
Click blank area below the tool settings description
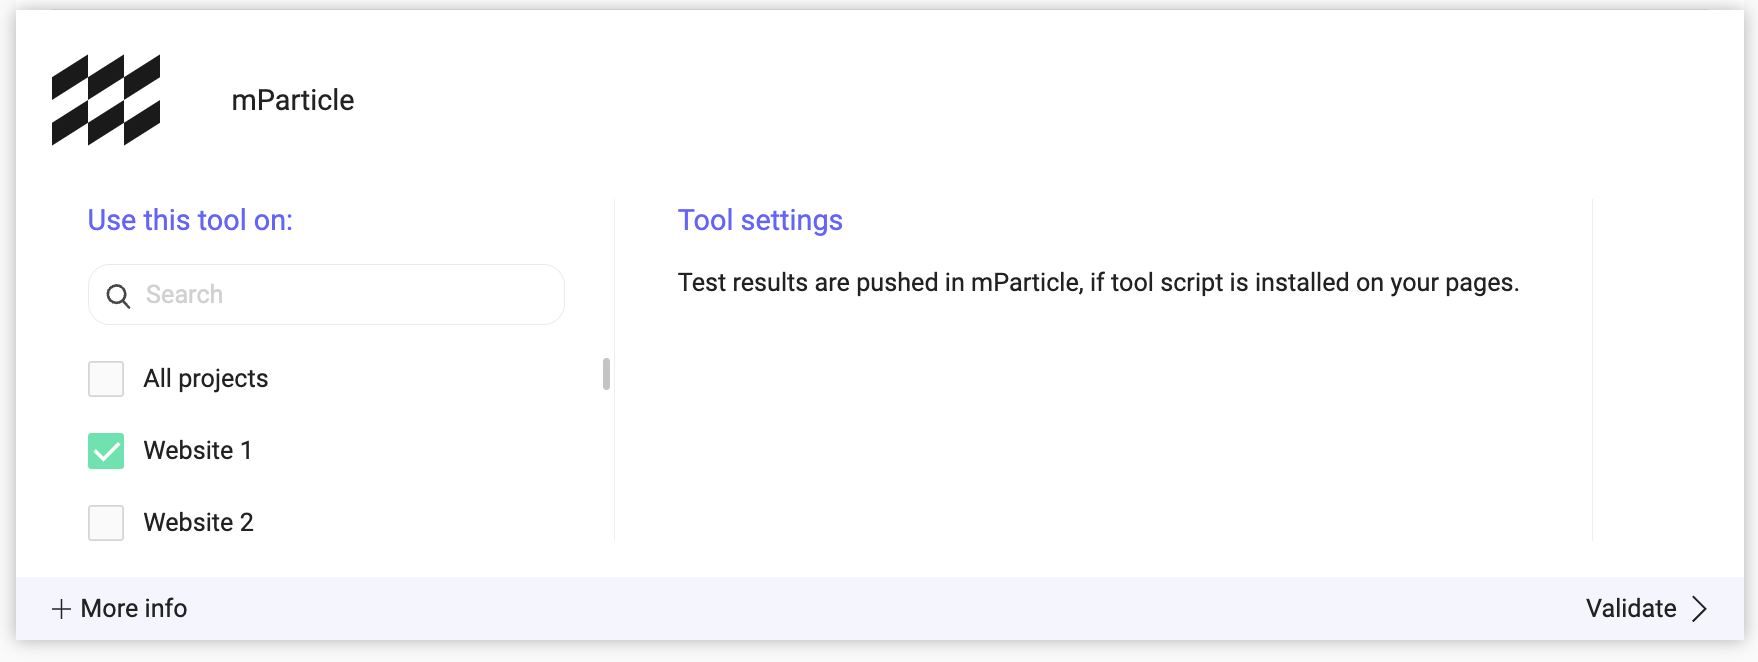(x=1100, y=430)
